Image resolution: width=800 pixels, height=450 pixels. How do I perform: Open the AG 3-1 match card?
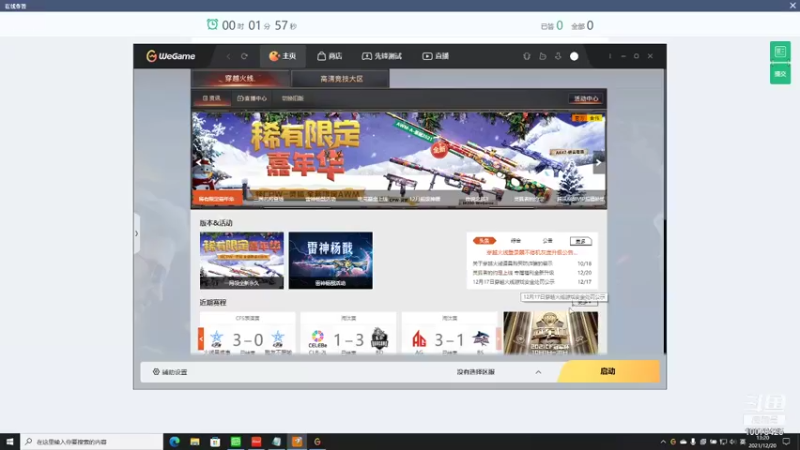coord(449,334)
